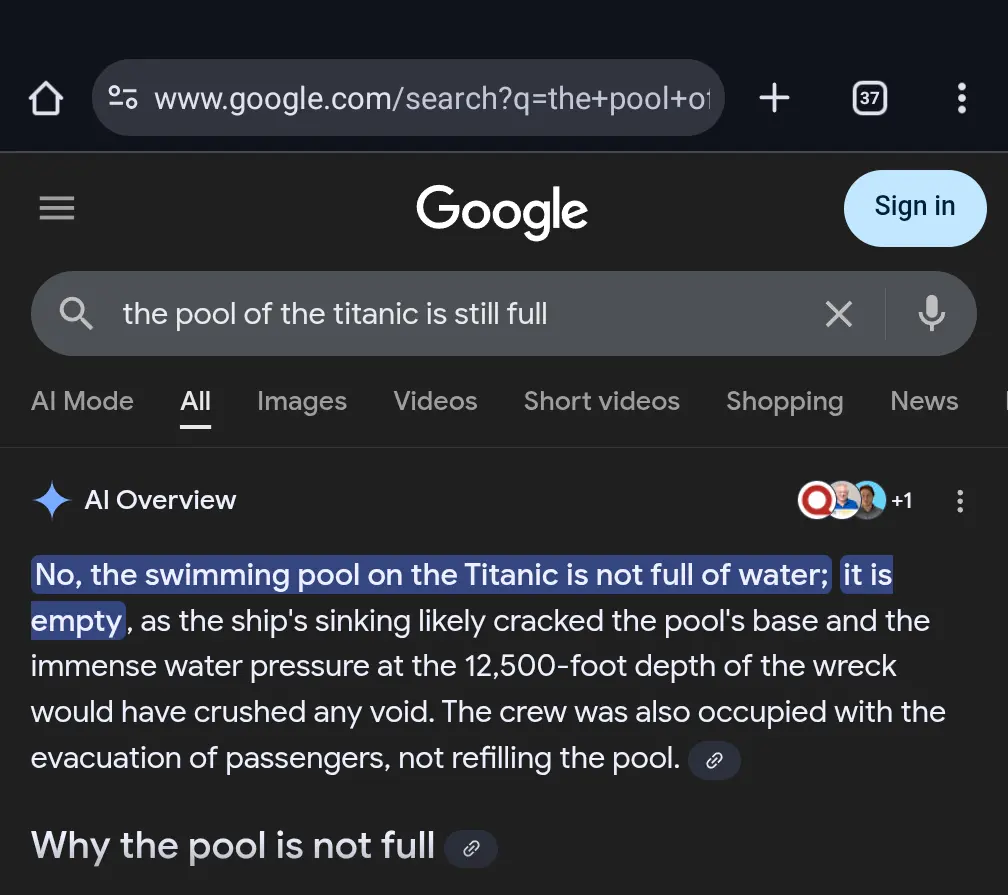The width and height of the screenshot is (1008, 895).
Task: Tap the browser home icon
Action: point(46,98)
